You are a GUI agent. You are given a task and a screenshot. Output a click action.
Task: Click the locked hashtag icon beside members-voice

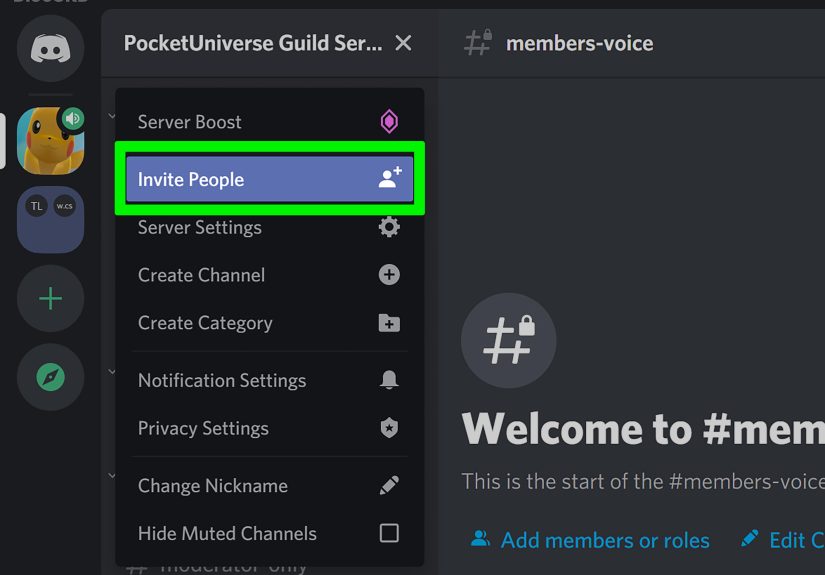(x=478, y=42)
